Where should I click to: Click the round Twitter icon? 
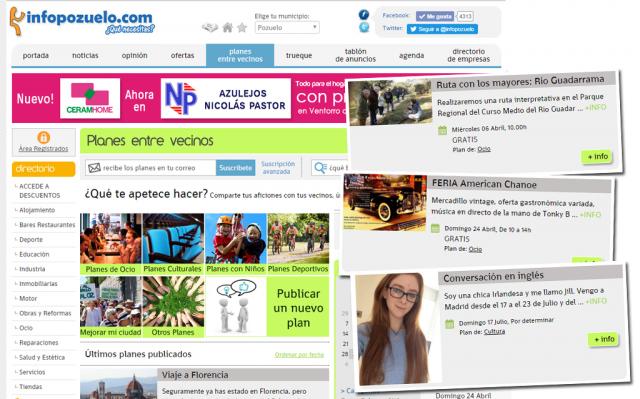(x=364, y=27)
